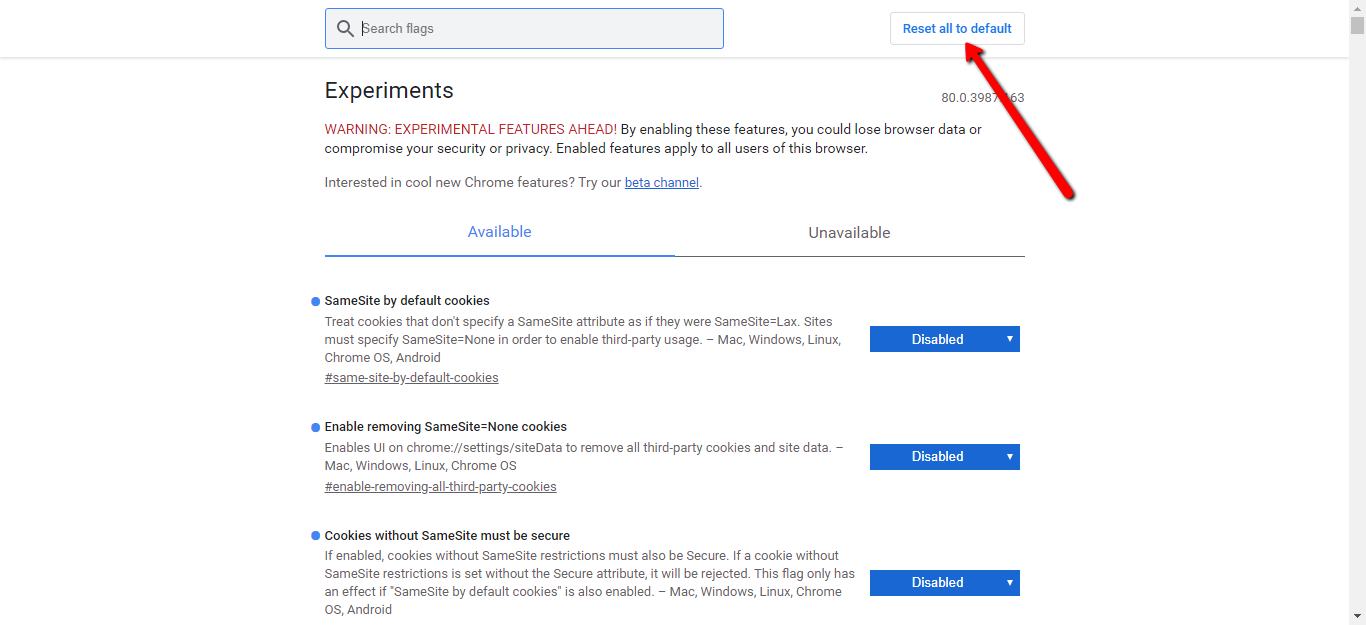
Task: Click blue dot beside SameSite by default cookies
Action: click(315, 301)
